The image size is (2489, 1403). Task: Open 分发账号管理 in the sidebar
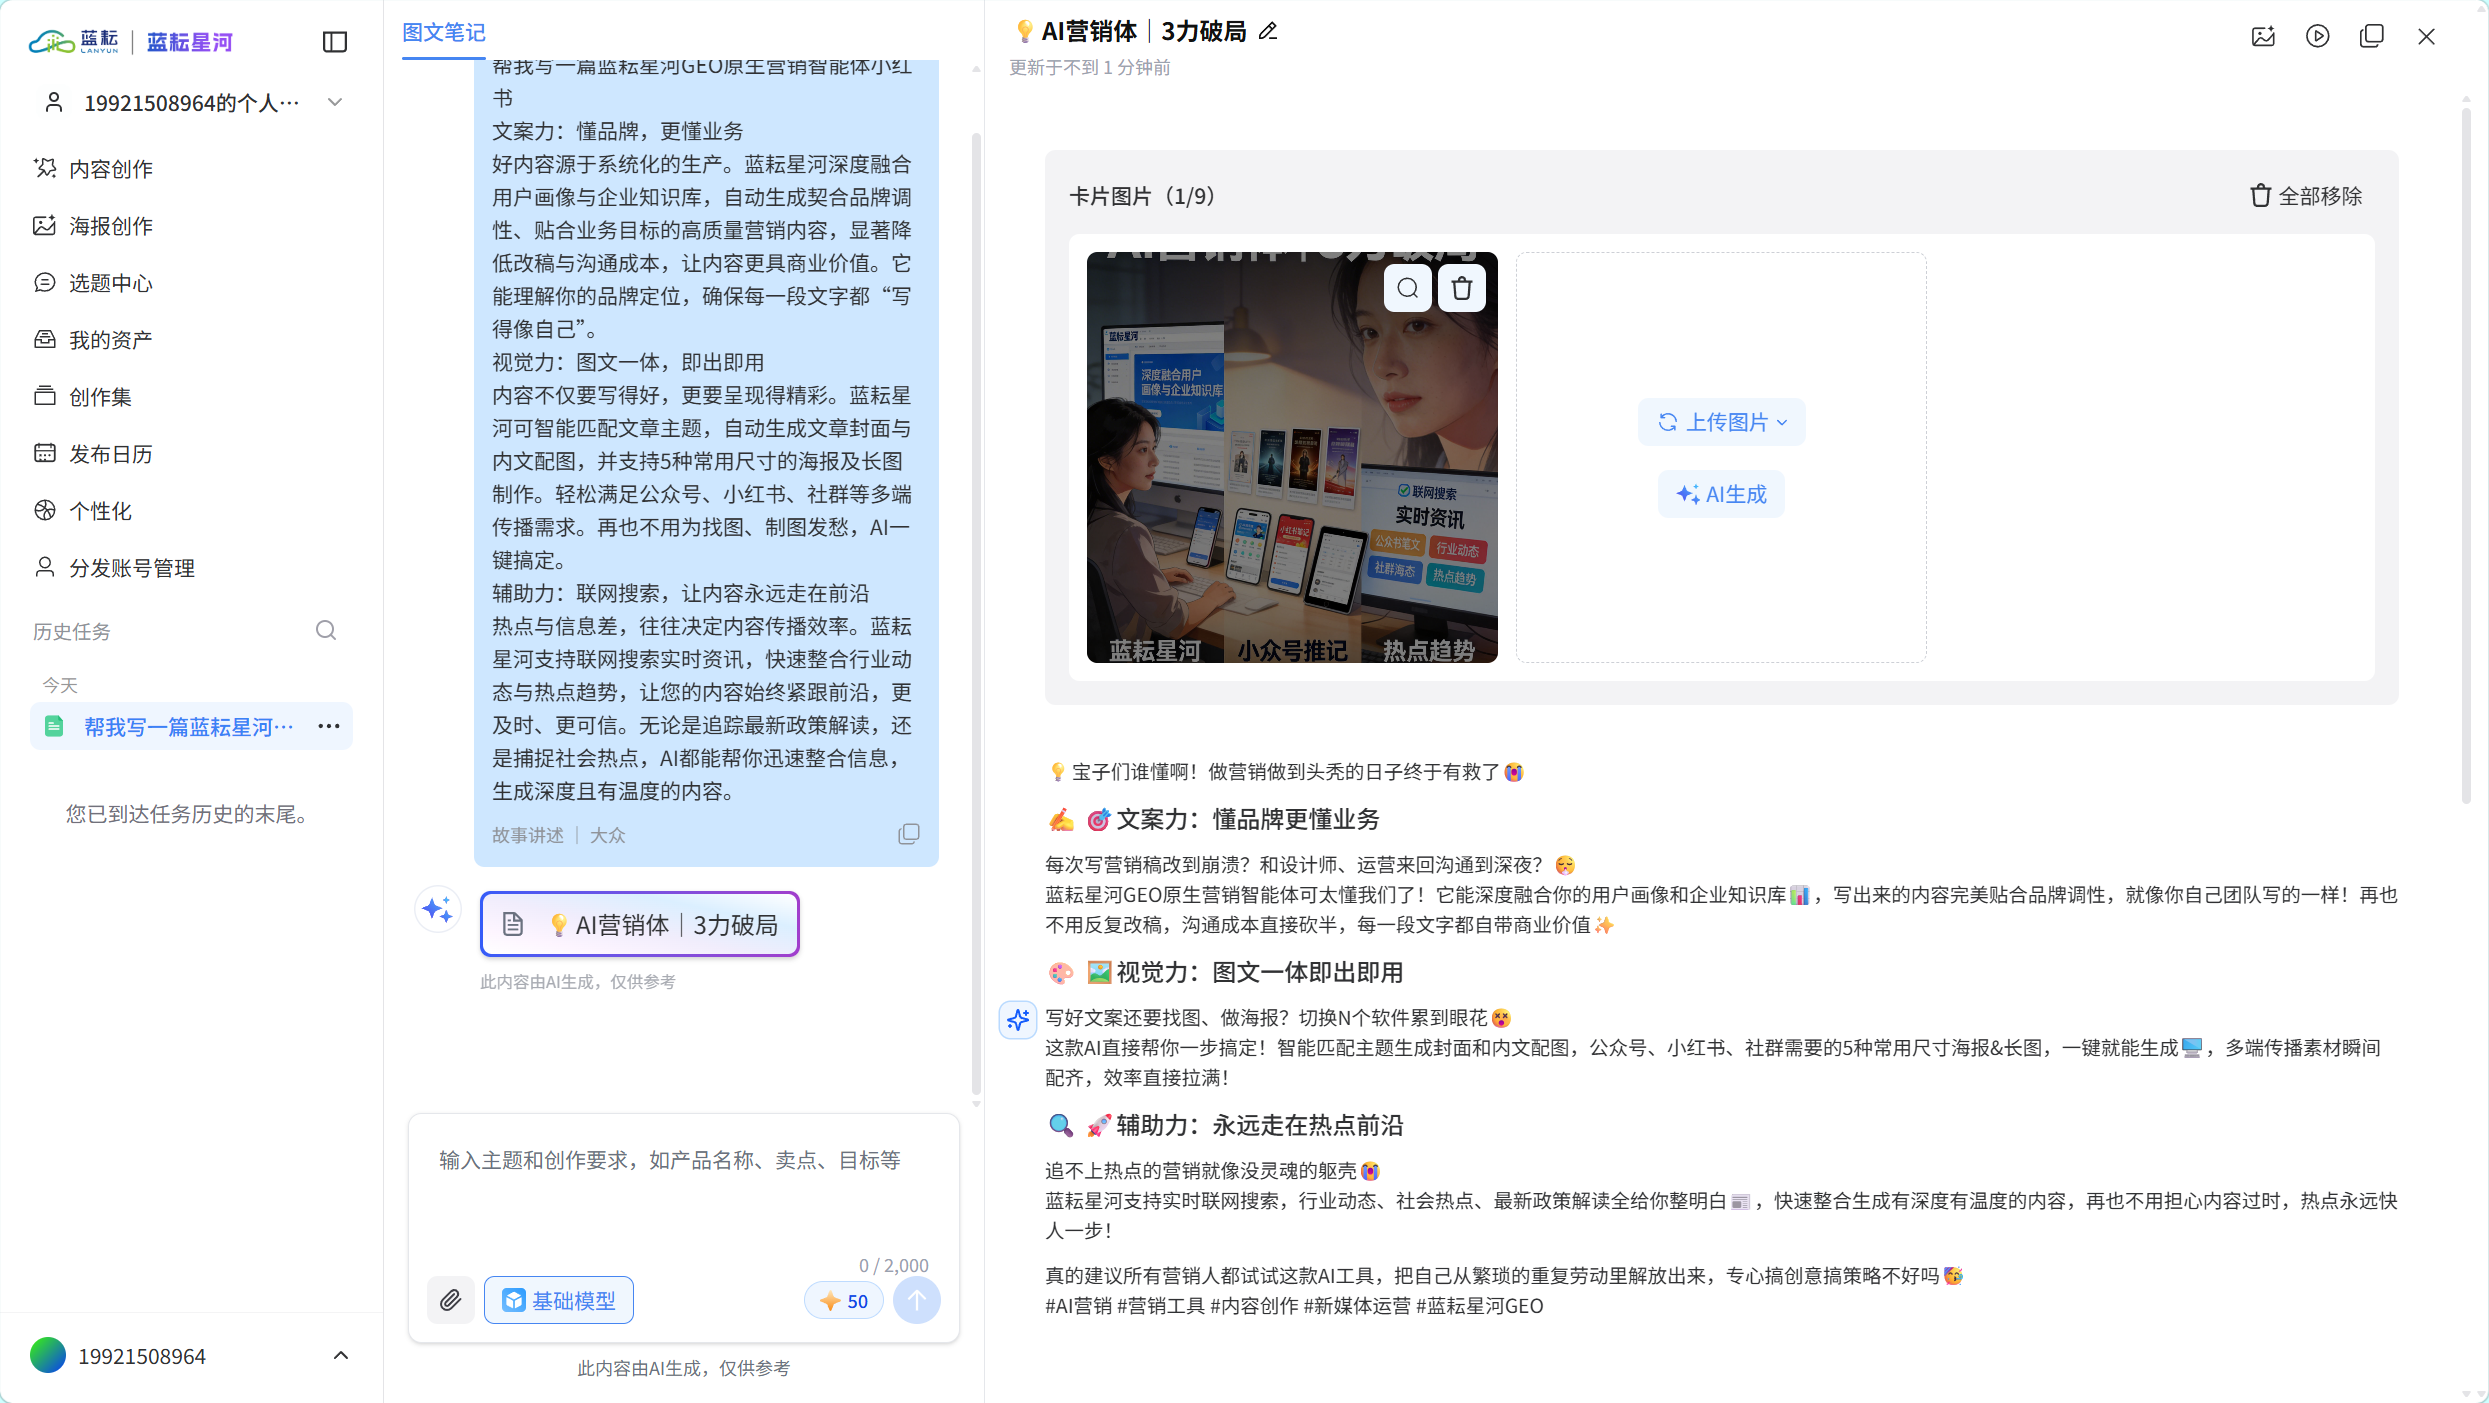pyautogui.click(x=131, y=567)
